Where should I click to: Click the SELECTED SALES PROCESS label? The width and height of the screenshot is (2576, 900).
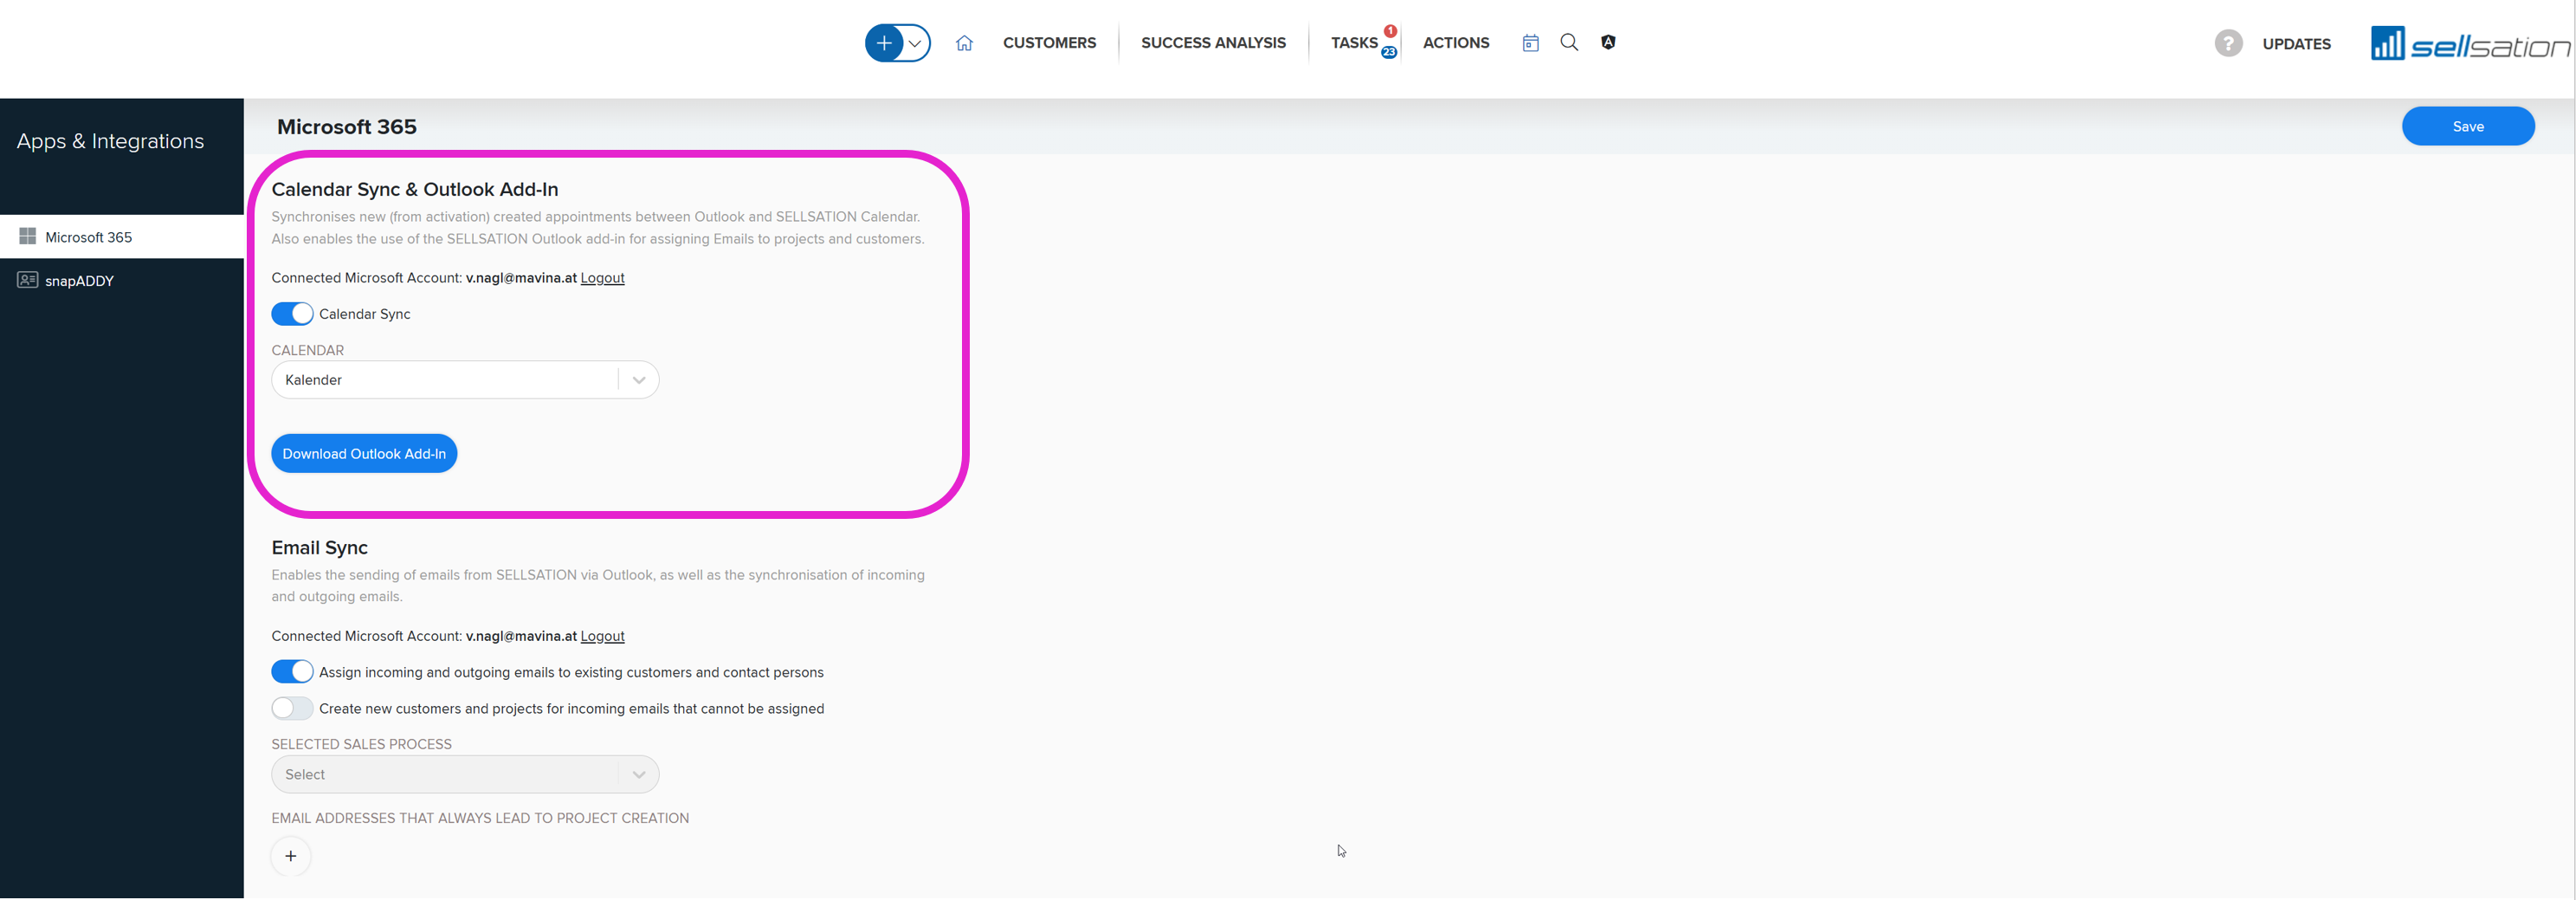pos(362,744)
